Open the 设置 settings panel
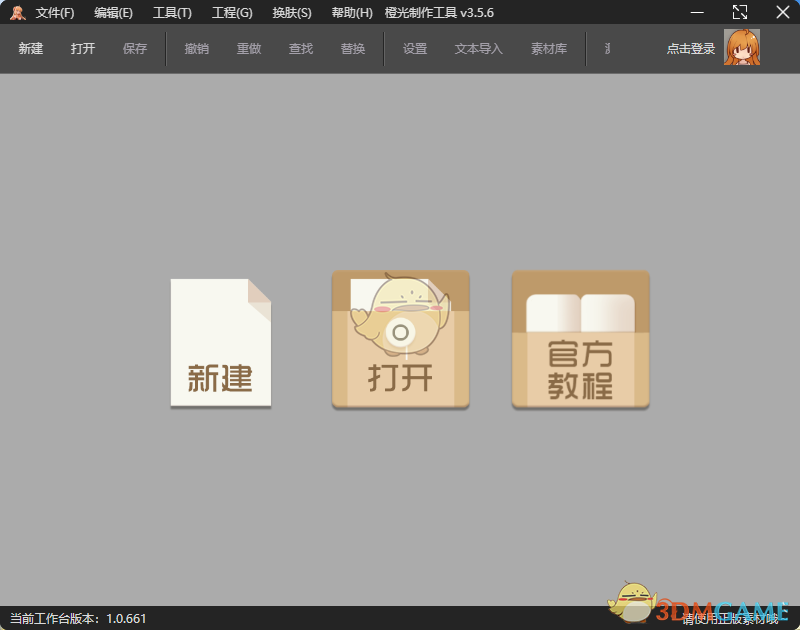This screenshot has width=800, height=630. coord(414,48)
